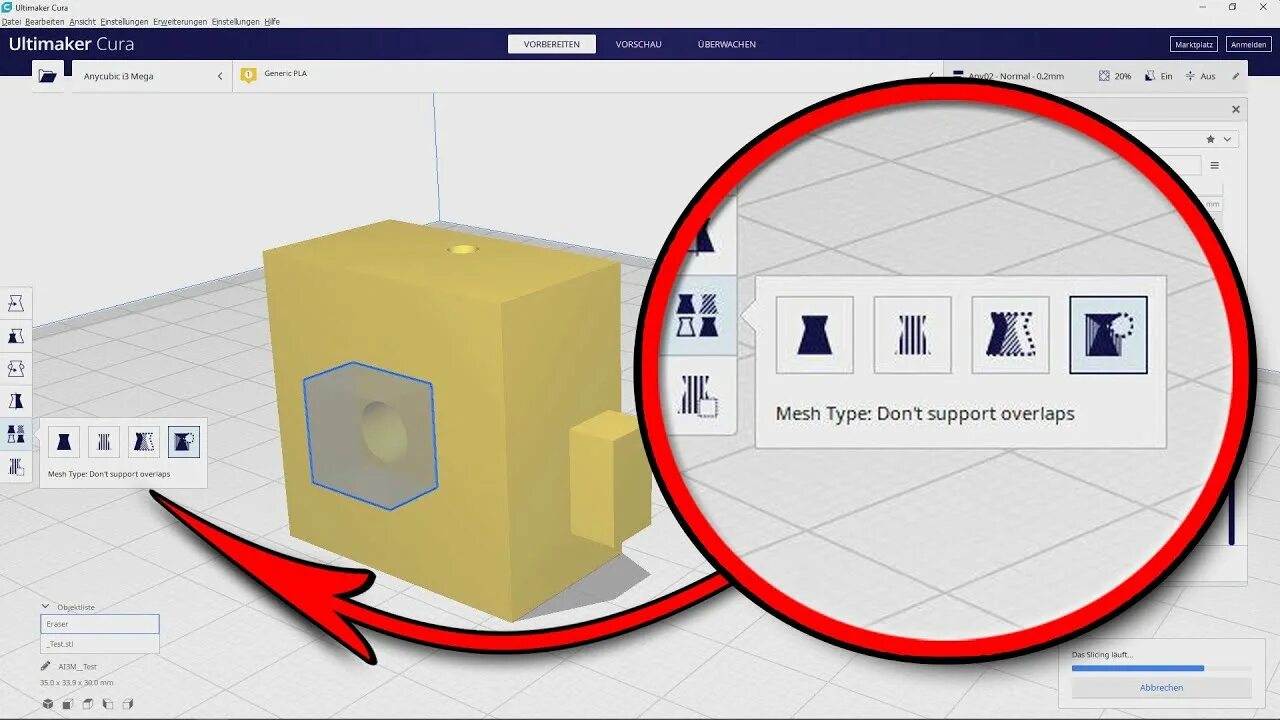Expand the Anycubic i3 Mega printer selector

[152, 76]
